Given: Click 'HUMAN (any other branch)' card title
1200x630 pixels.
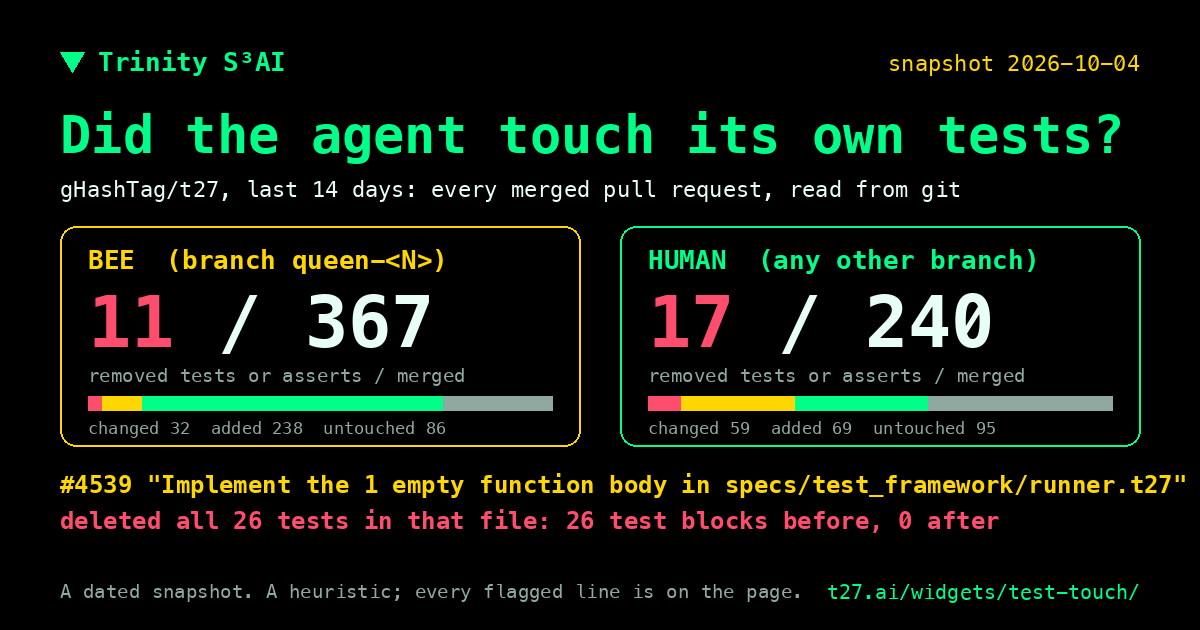Looking at the screenshot, I should [843, 261].
